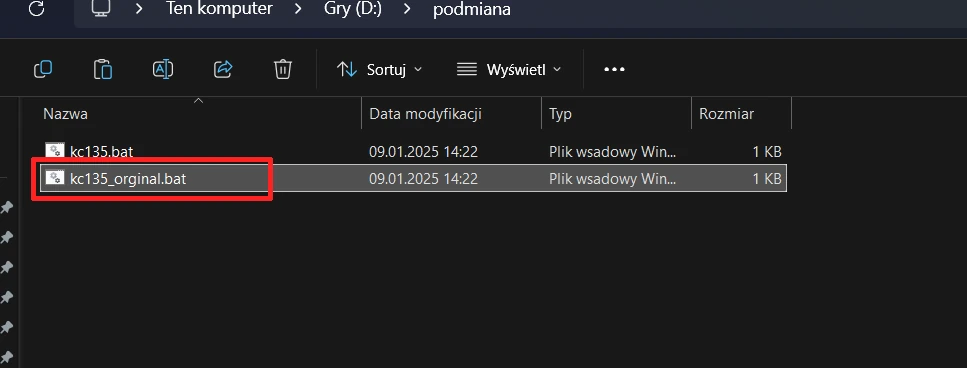Select the kc135.bat file

(413, 151)
